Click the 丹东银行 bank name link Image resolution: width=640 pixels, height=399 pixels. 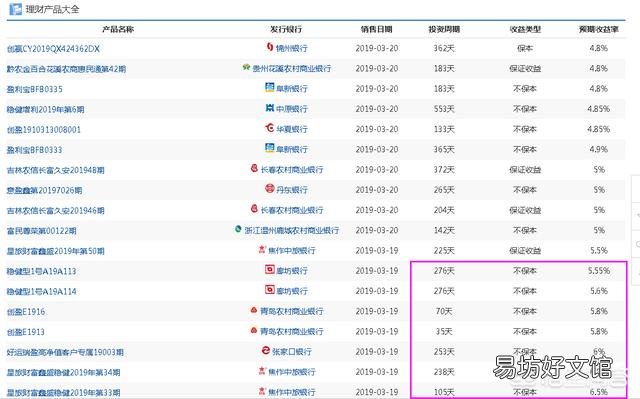pyautogui.click(x=291, y=190)
